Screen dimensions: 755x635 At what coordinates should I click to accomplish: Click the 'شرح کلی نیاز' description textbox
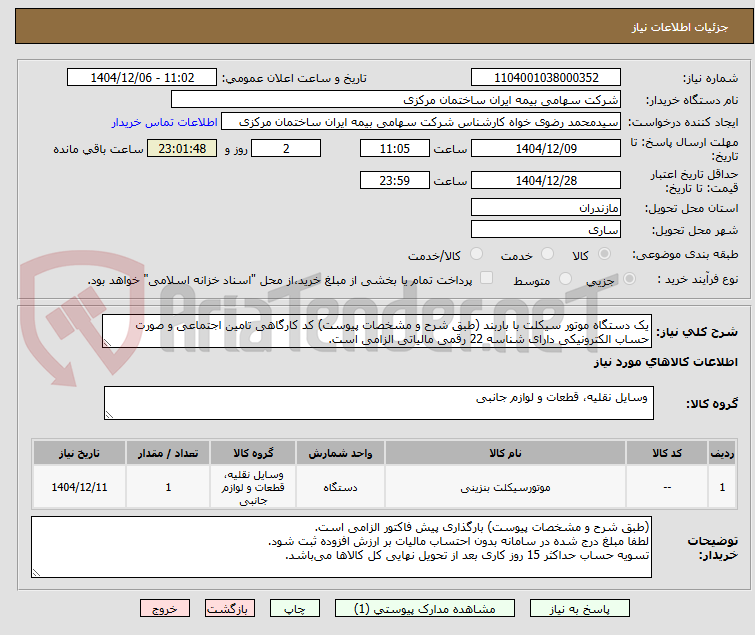pos(377,332)
